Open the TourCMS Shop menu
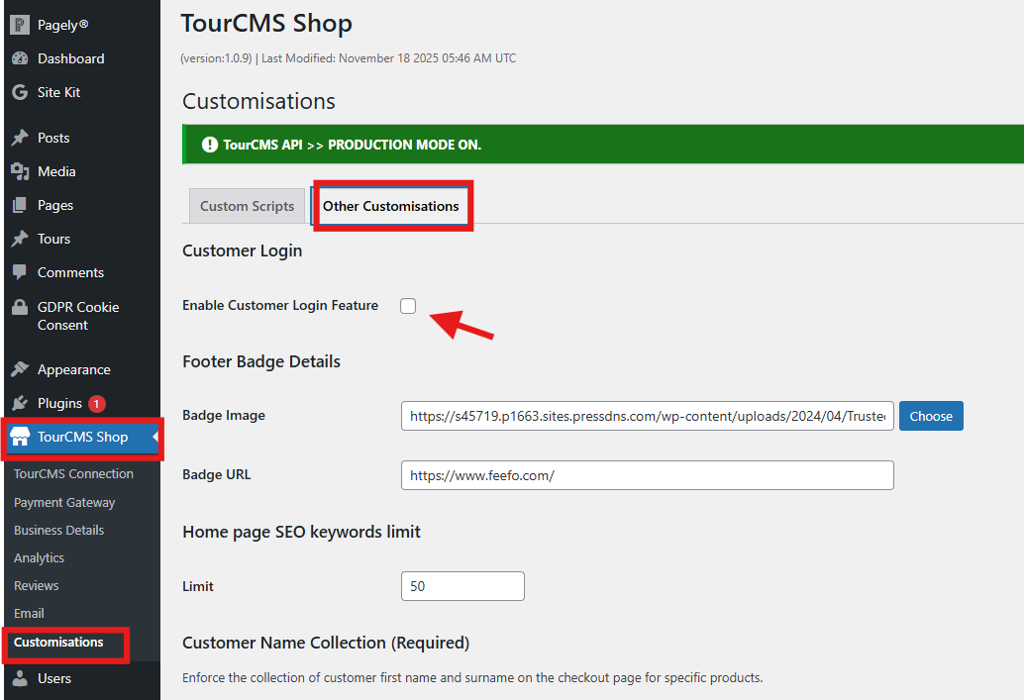1024x700 pixels. click(x=82, y=437)
